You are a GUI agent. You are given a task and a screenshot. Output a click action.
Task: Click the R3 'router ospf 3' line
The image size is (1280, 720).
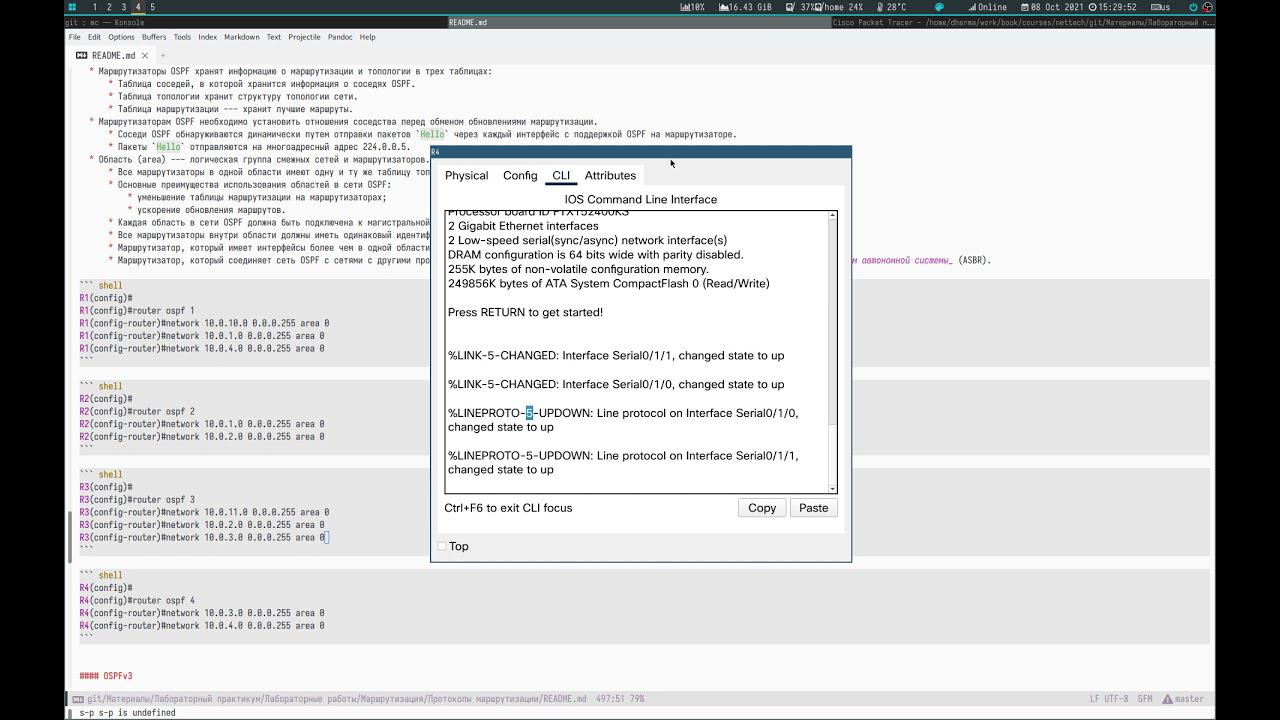[x=137, y=500]
